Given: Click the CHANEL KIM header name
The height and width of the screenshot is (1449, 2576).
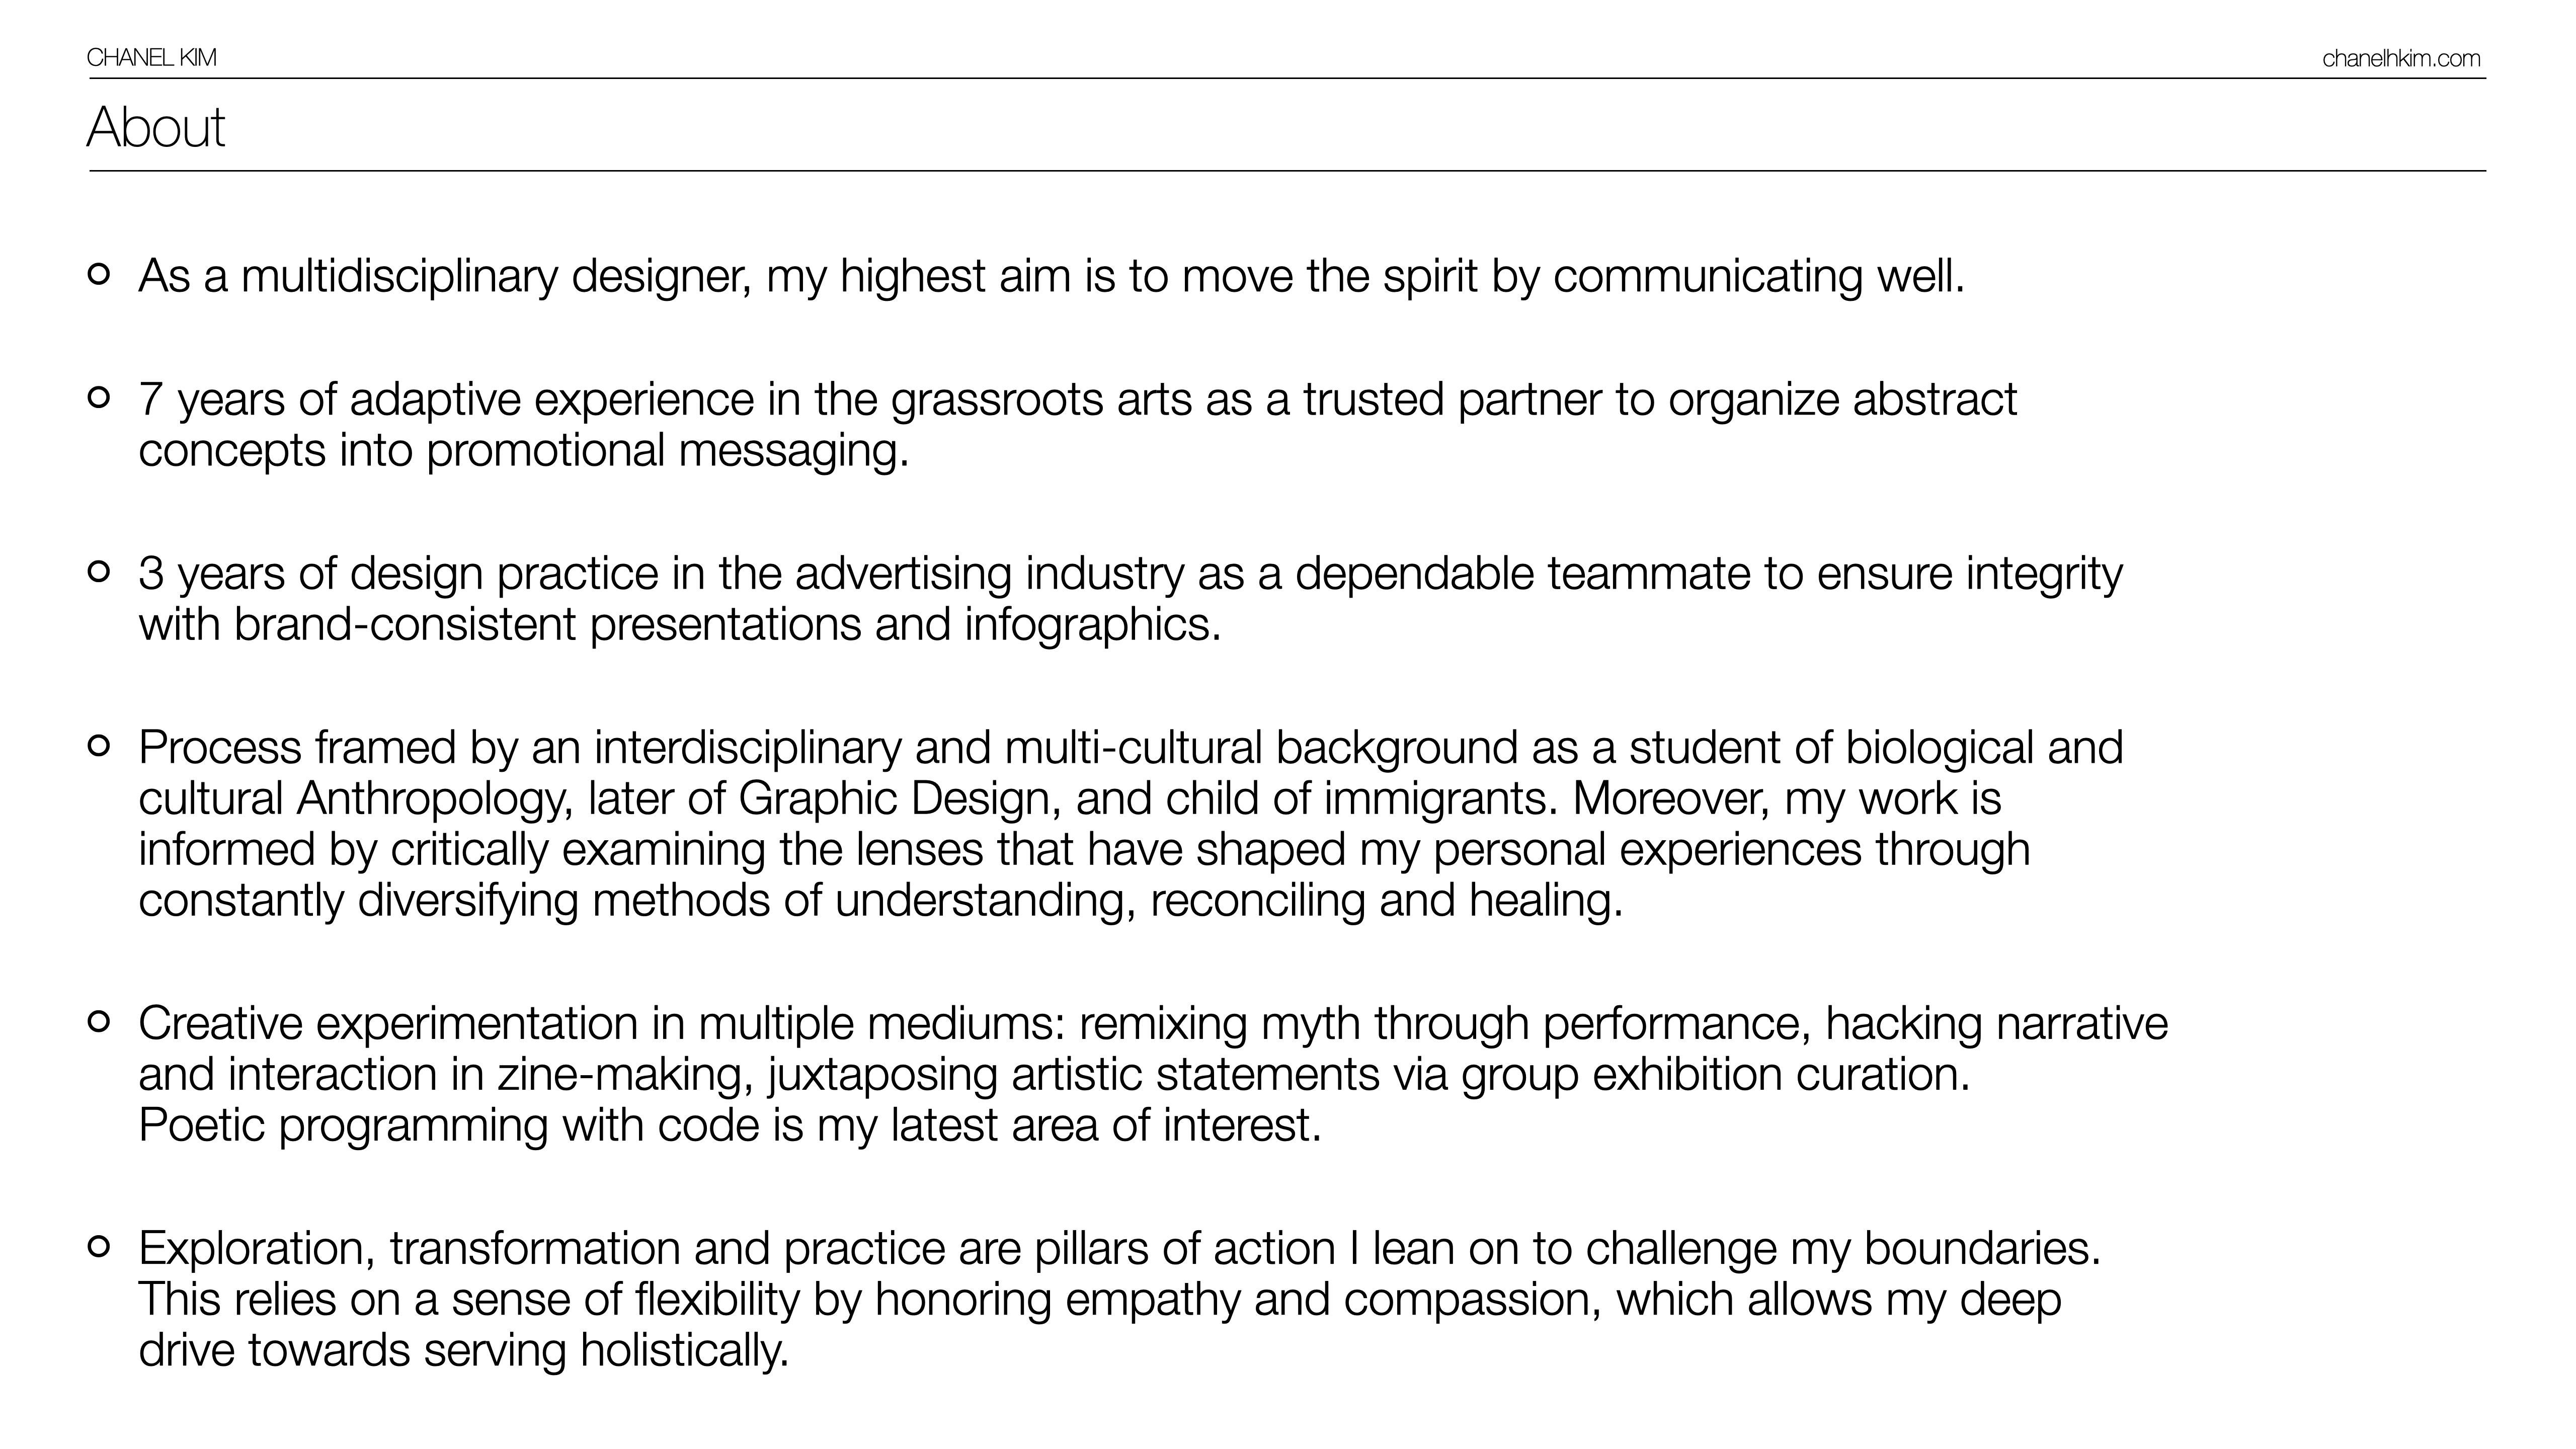Looking at the screenshot, I should (151, 58).
